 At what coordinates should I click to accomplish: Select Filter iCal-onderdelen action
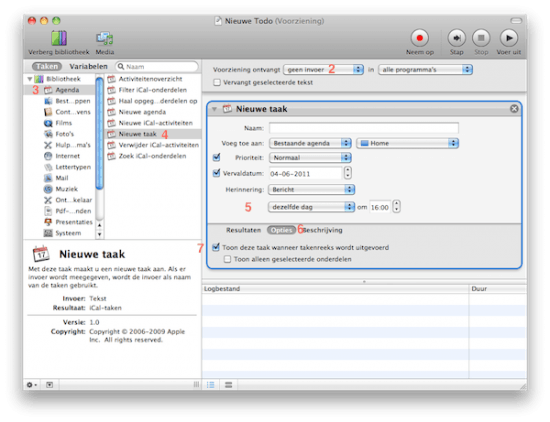(153, 90)
